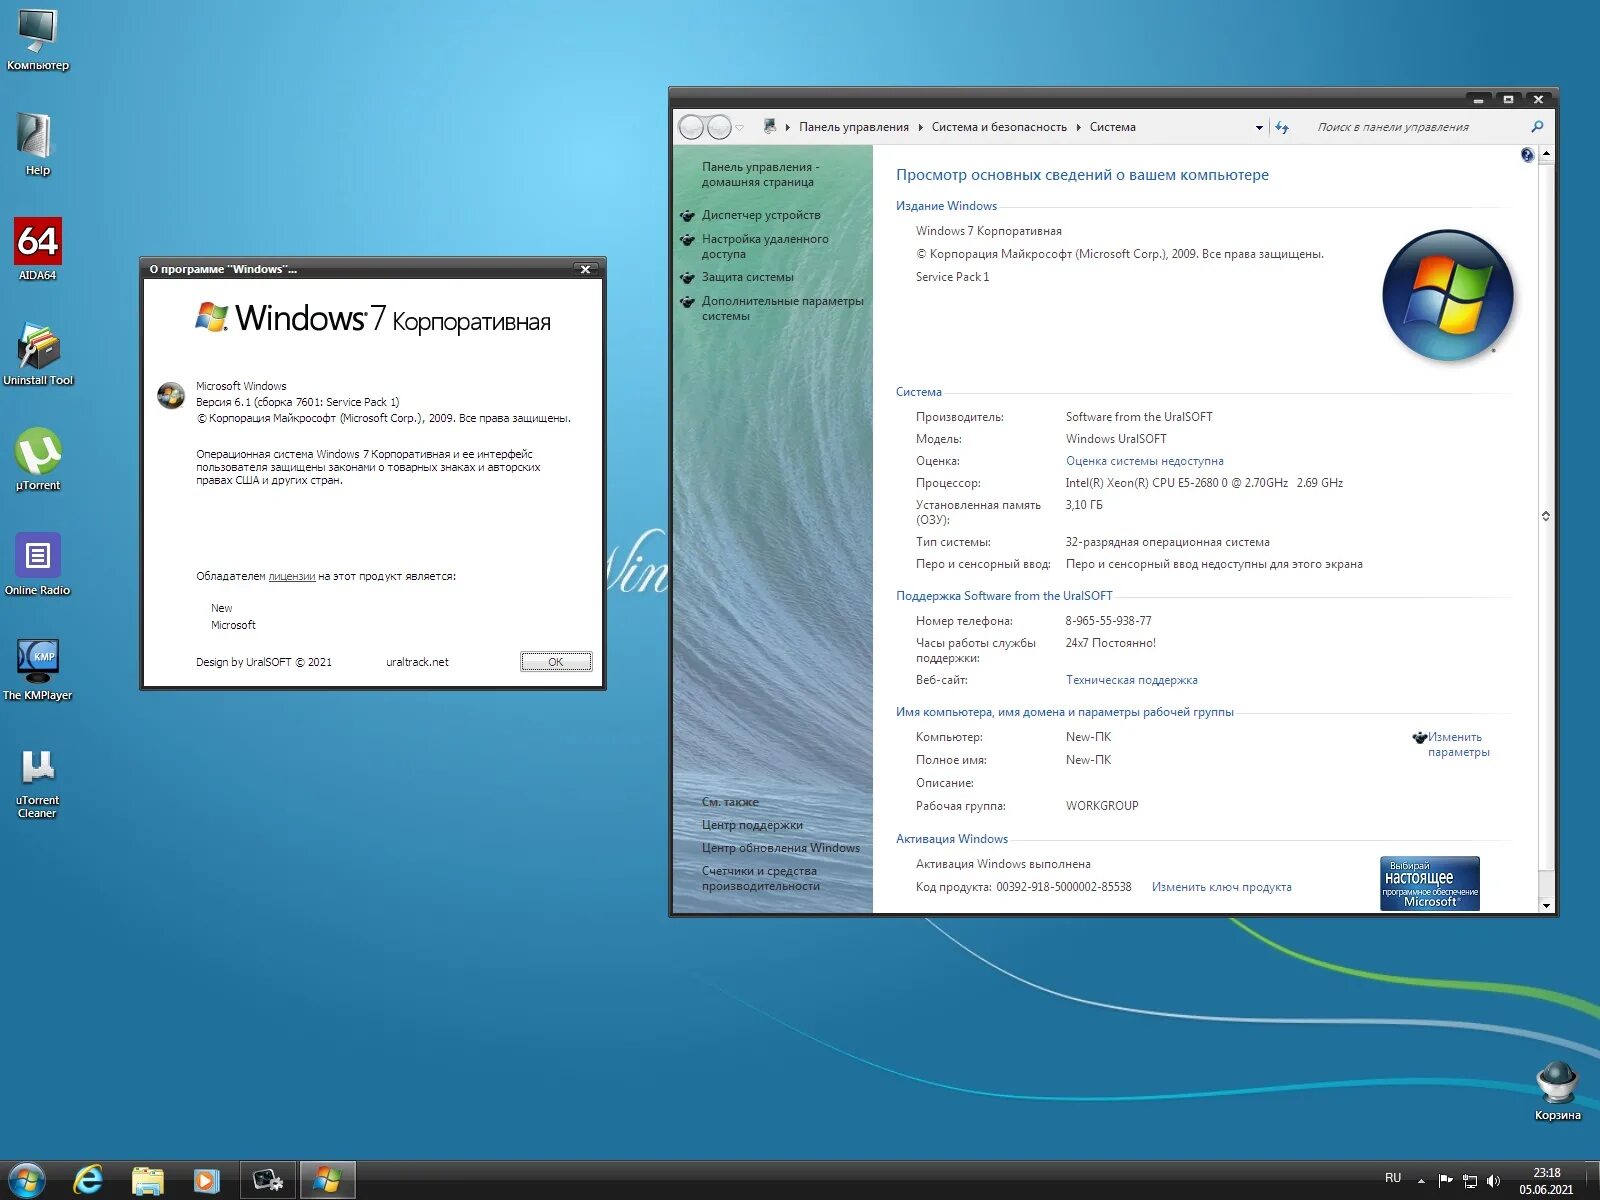This screenshot has height=1200, width=1600.
Task: Click shield icon beside Диспетчер устройств
Action: click(x=687, y=215)
